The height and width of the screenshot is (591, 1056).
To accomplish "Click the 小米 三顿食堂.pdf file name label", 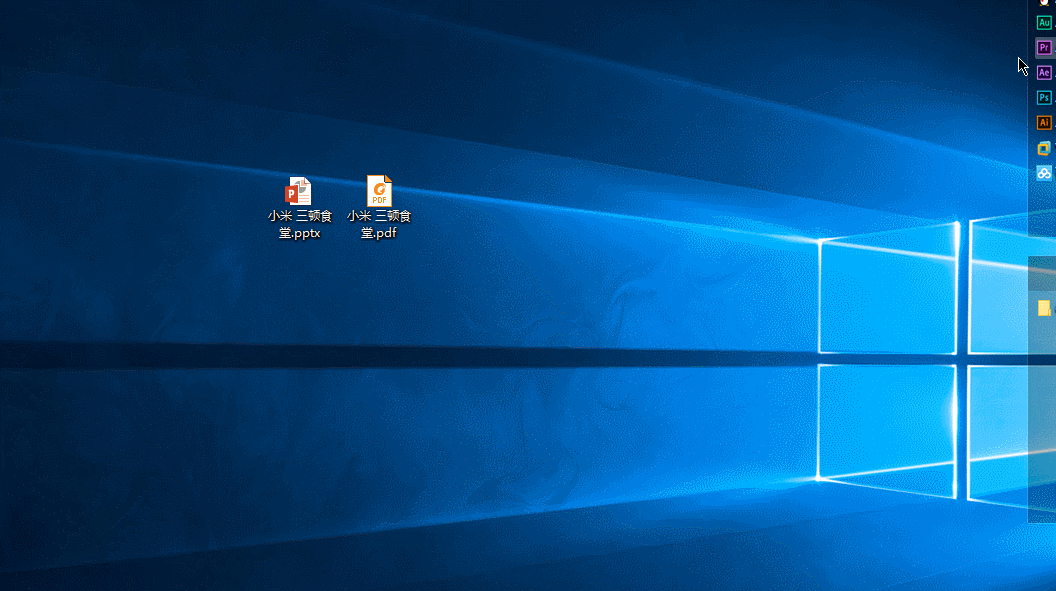I will point(379,225).
